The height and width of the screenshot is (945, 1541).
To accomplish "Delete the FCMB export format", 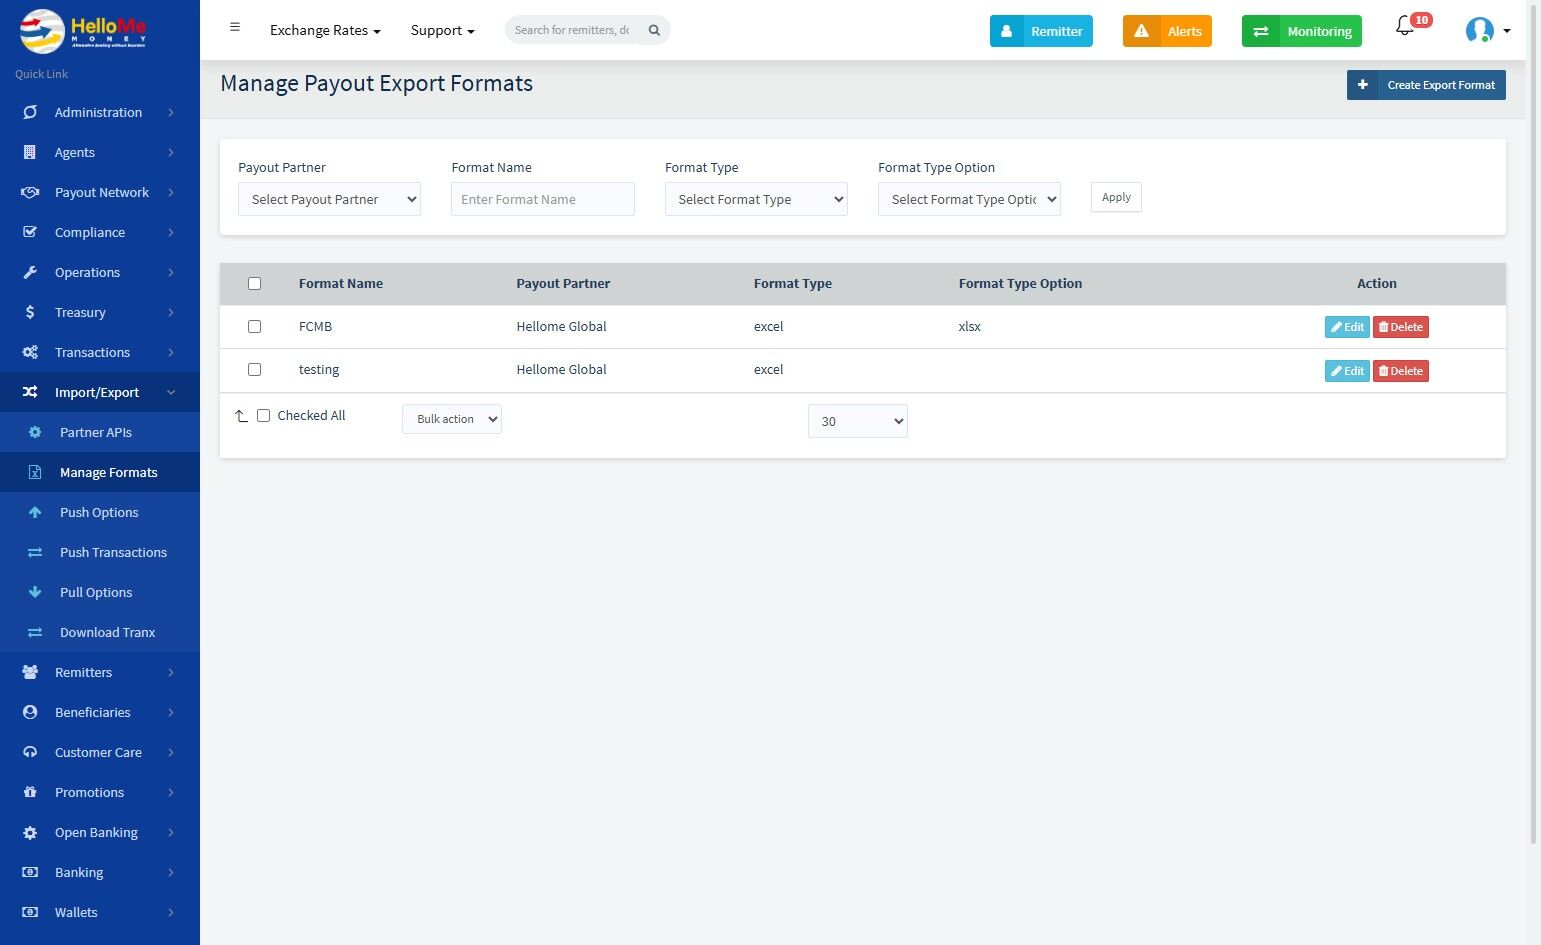I will pyautogui.click(x=1400, y=327).
